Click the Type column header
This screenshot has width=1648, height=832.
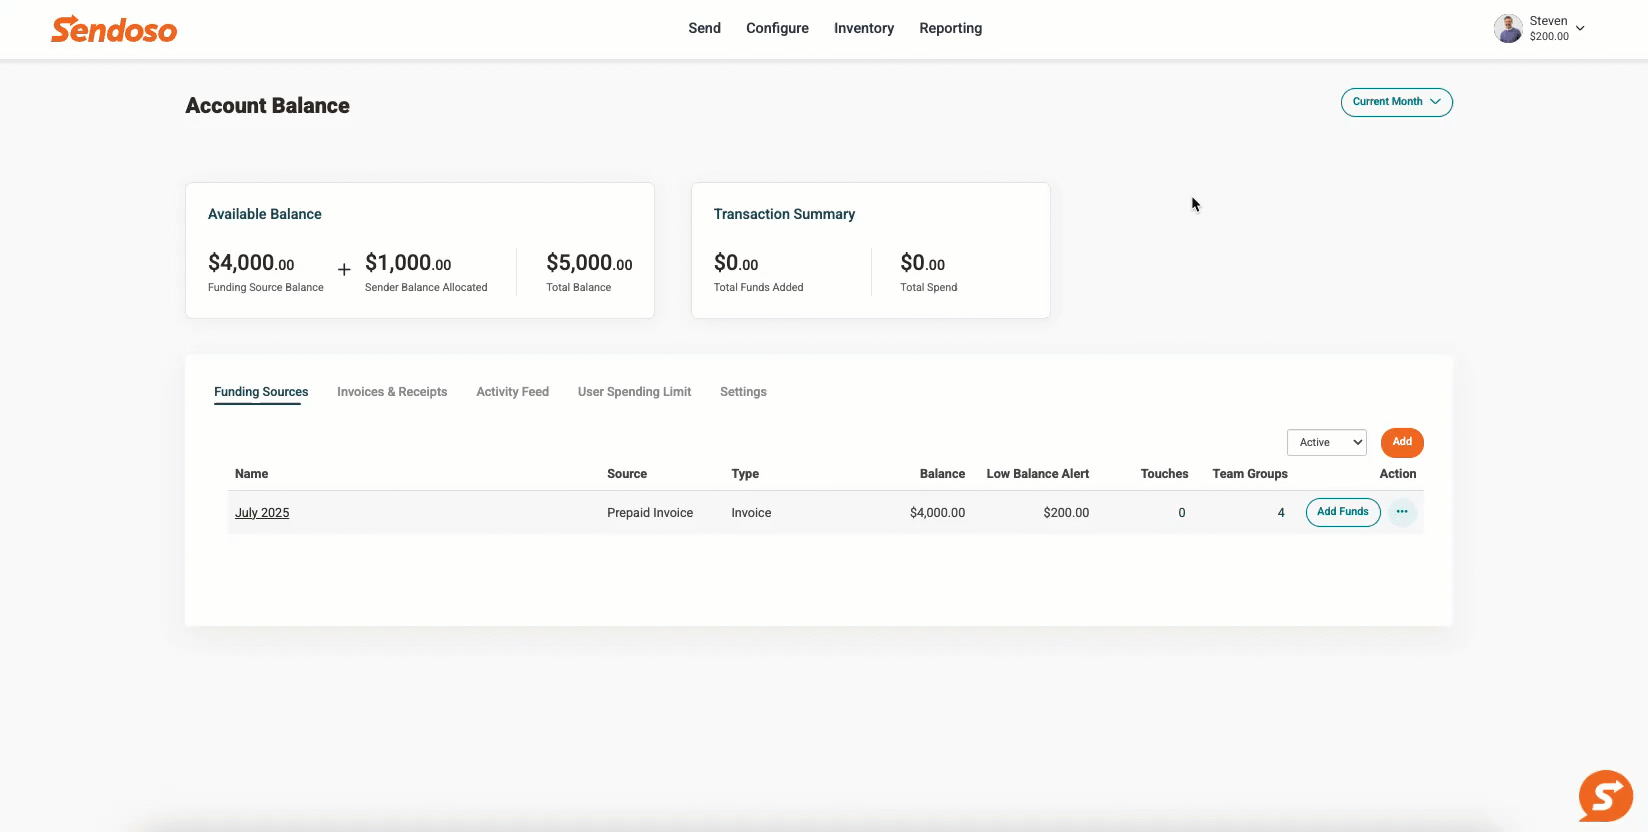click(745, 474)
